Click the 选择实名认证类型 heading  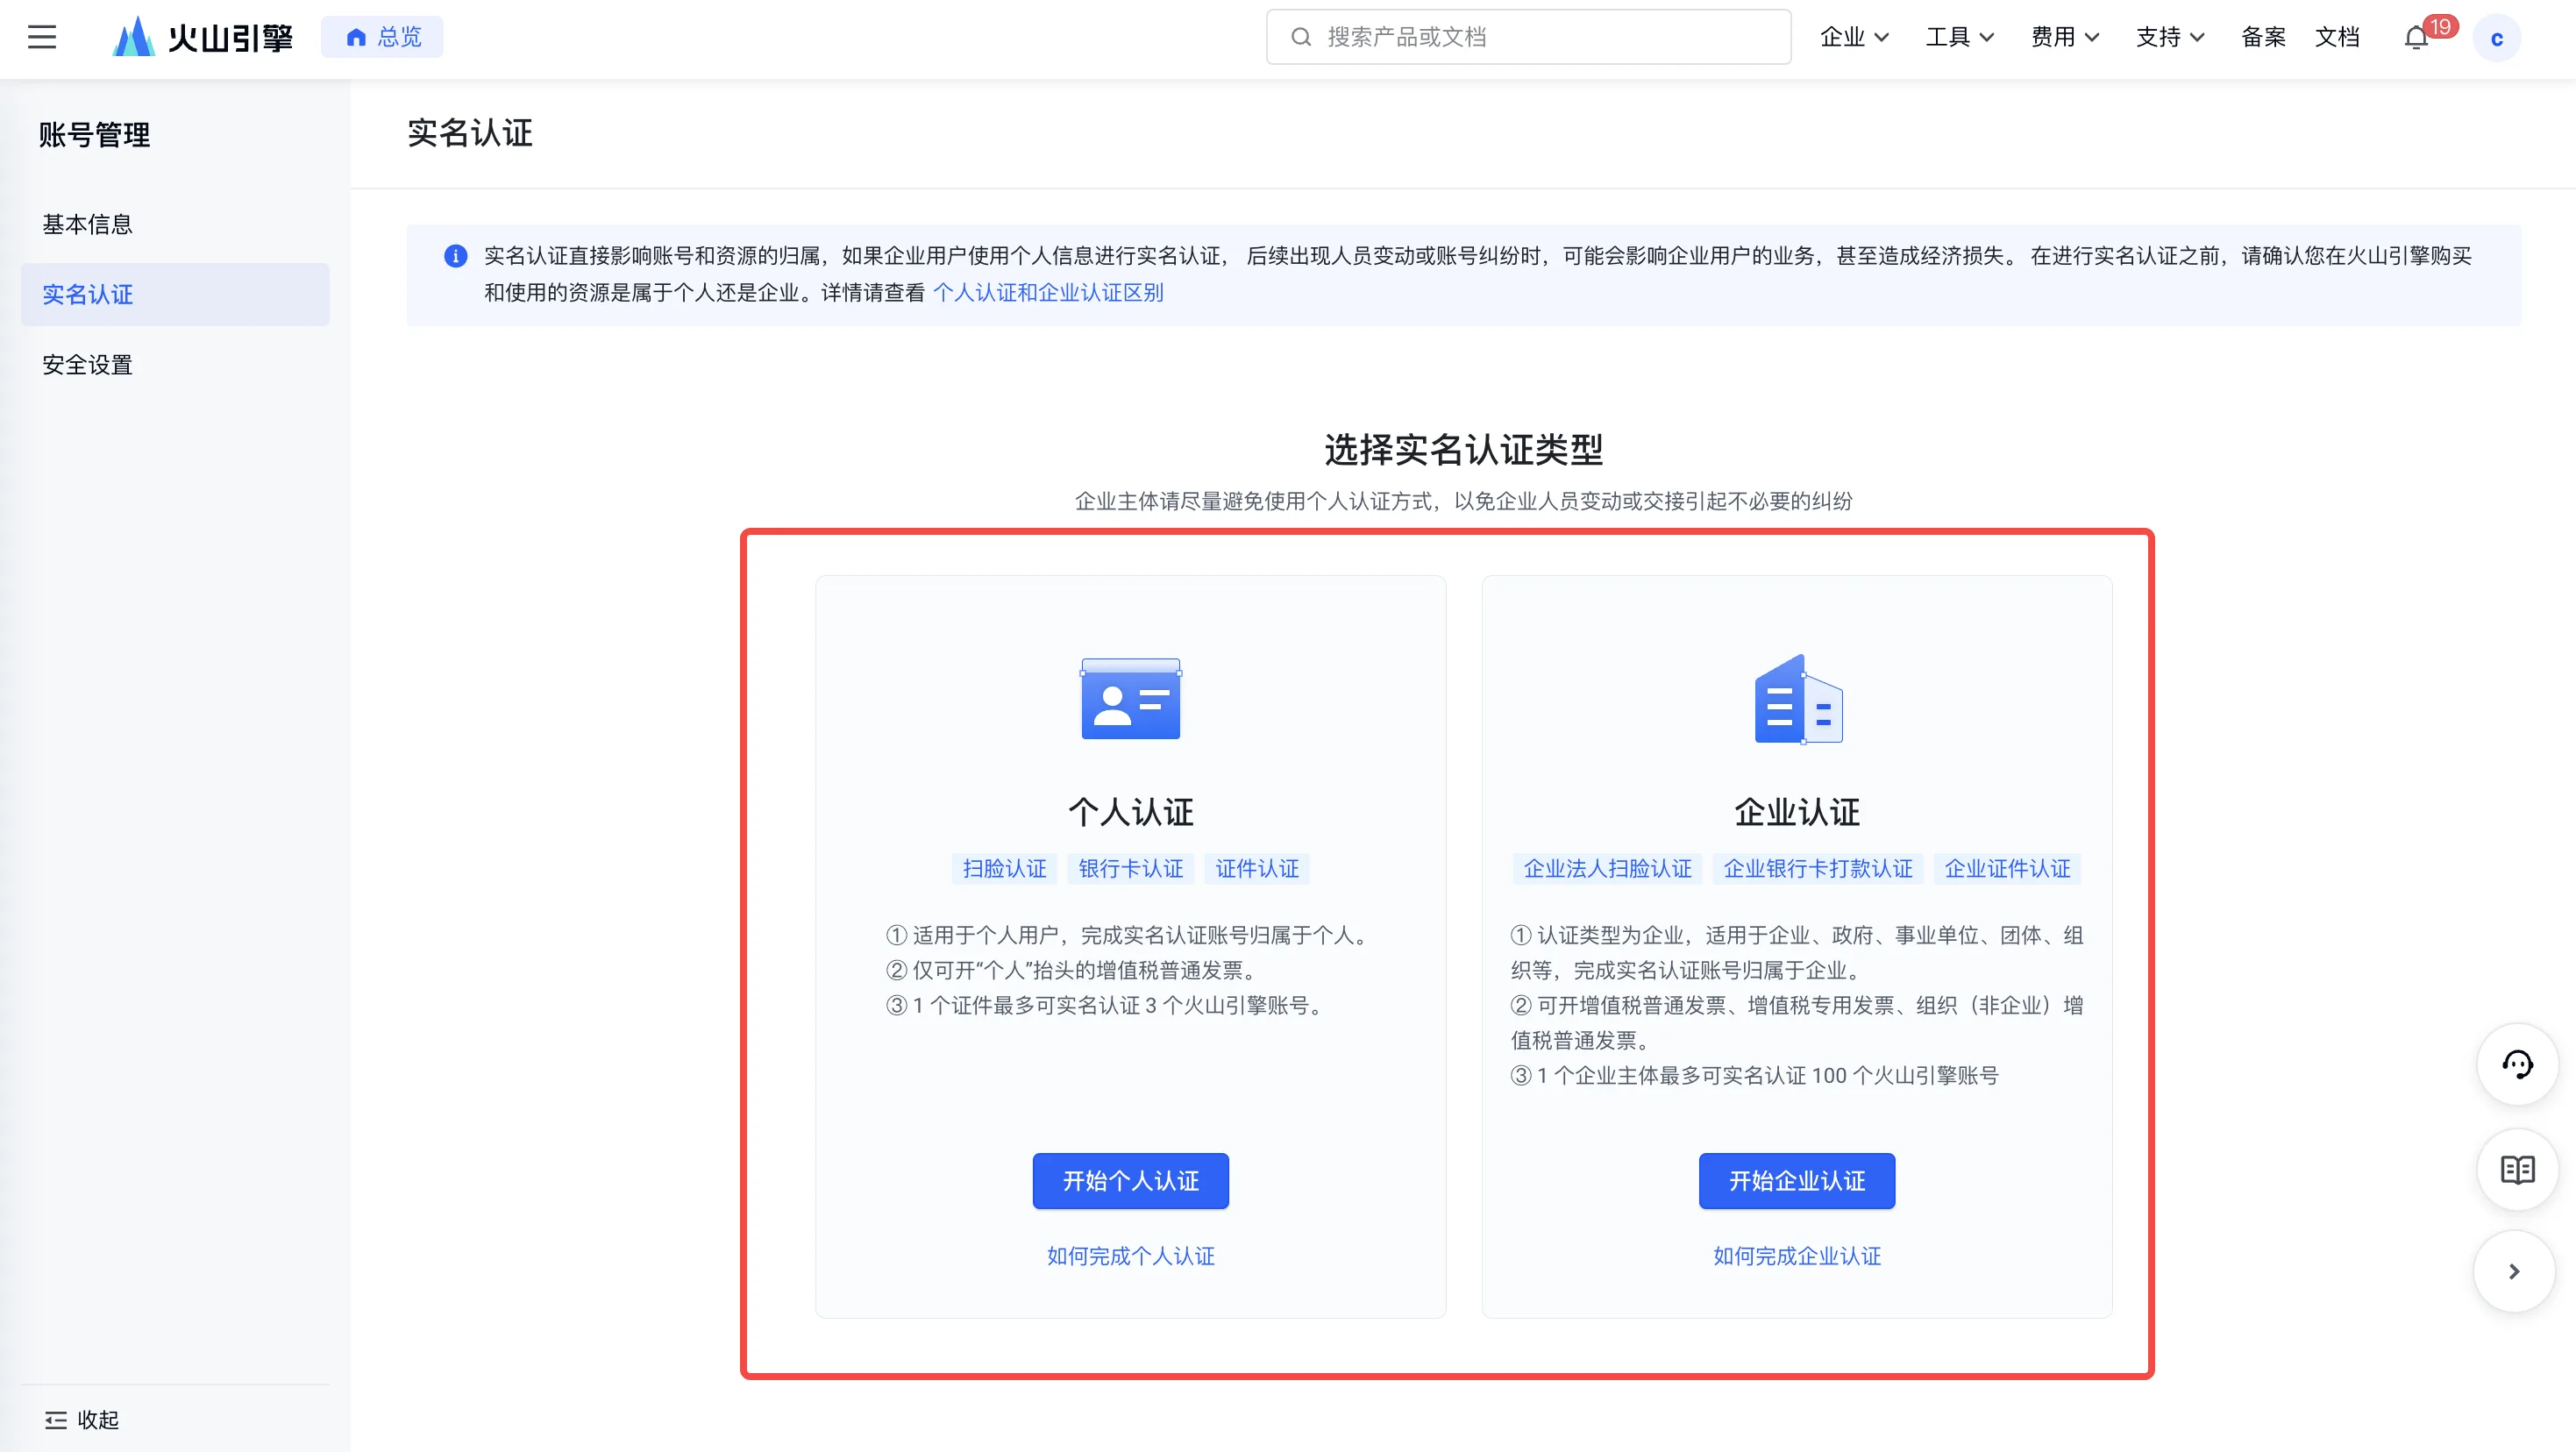point(1464,449)
